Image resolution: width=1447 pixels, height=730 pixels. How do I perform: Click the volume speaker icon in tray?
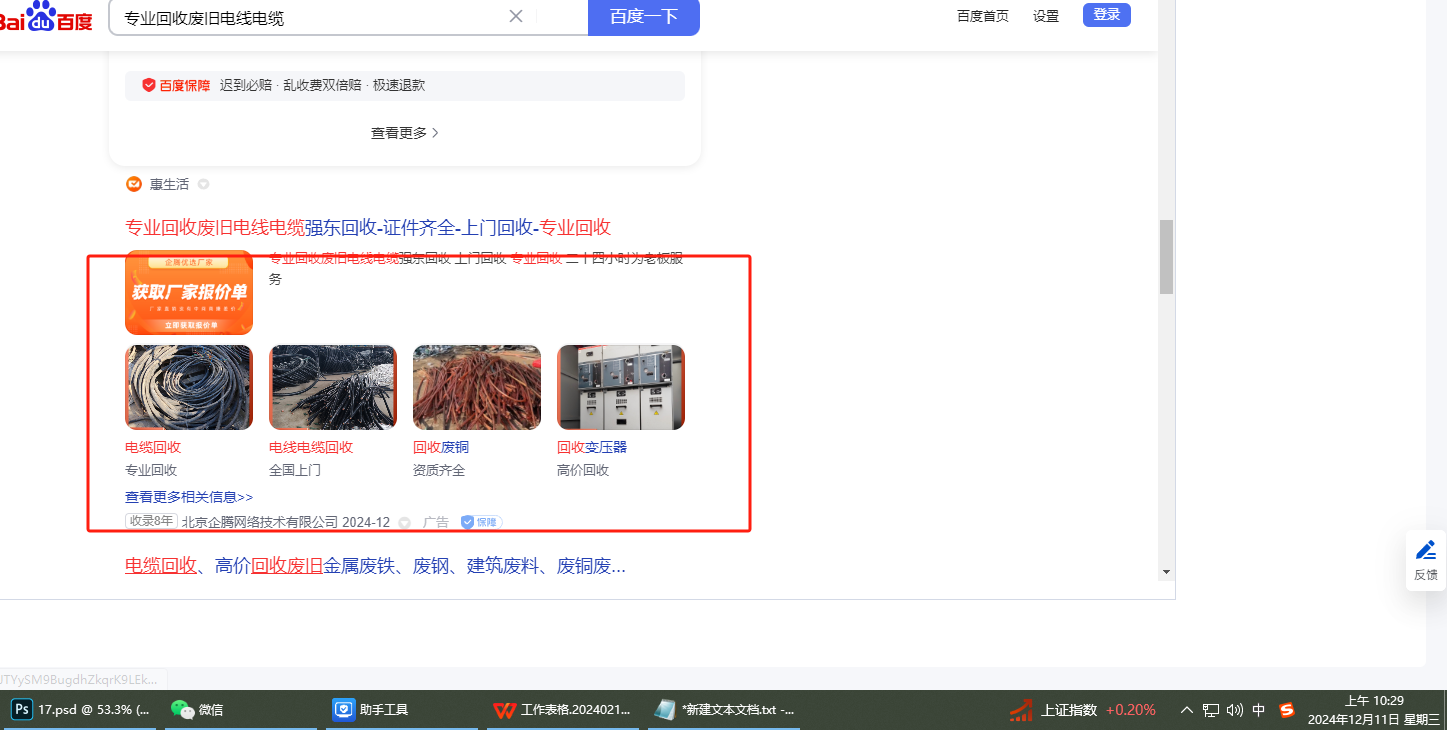click(x=1235, y=710)
